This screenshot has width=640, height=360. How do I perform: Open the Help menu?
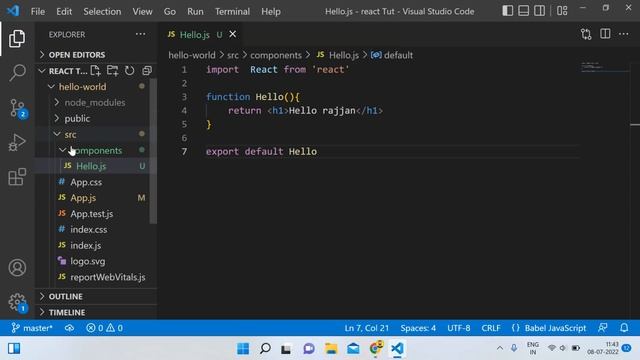271,11
